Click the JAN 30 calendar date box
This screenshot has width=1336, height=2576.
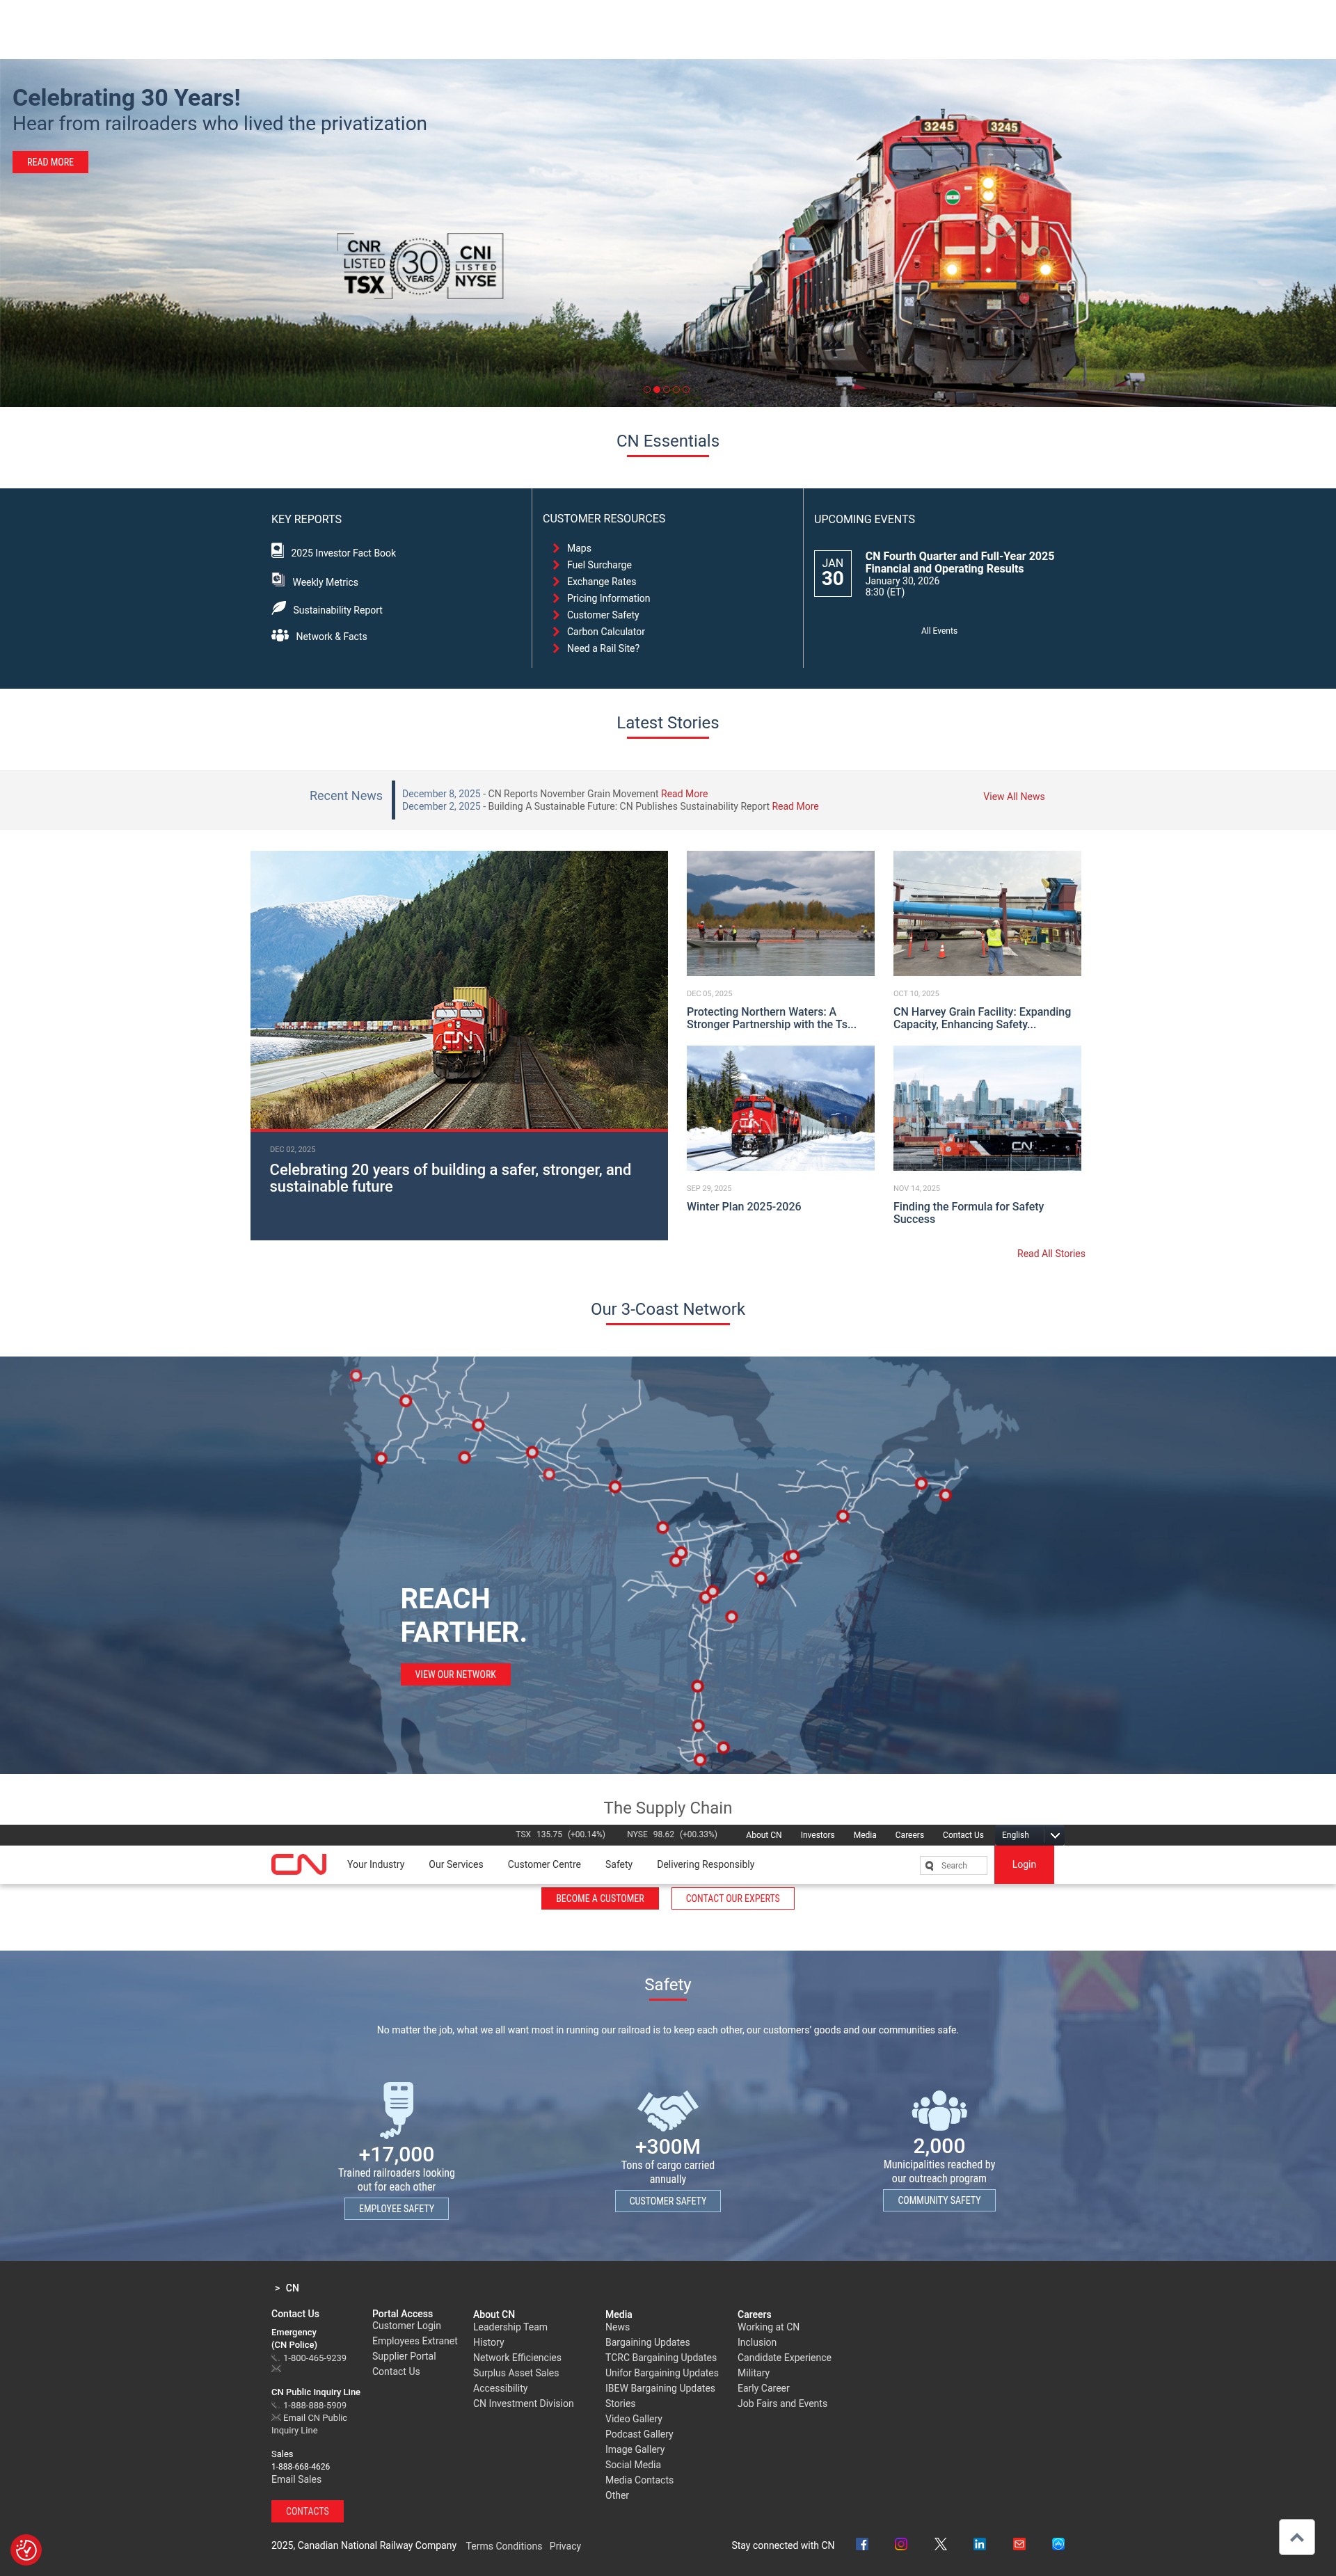[x=832, y=573]
